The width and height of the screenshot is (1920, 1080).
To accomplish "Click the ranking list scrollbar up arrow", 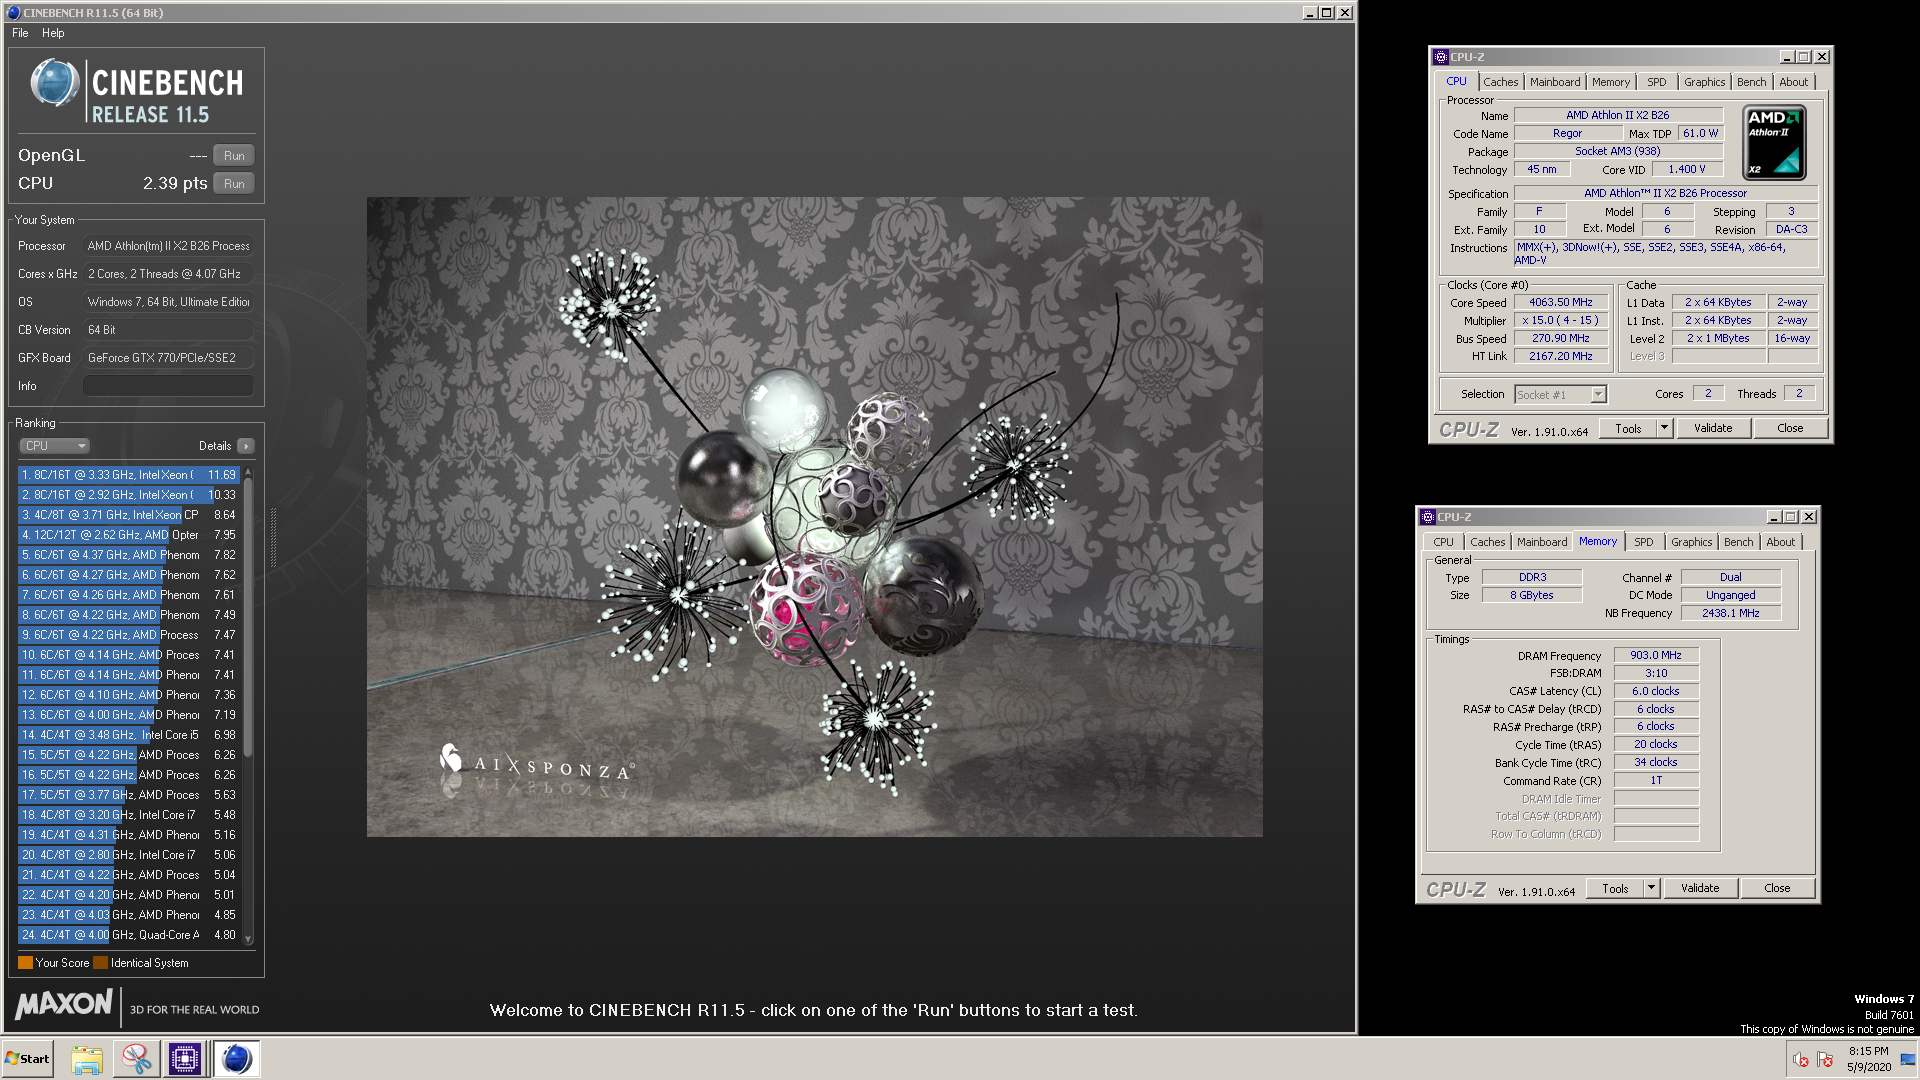I will (248, 472).
